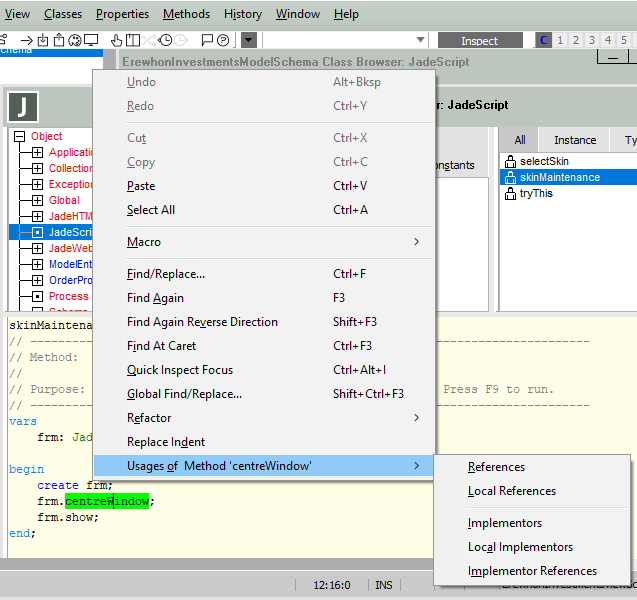Open the toolbar dark dropdown arrow
637x600 pixels.
click(249, 40)
